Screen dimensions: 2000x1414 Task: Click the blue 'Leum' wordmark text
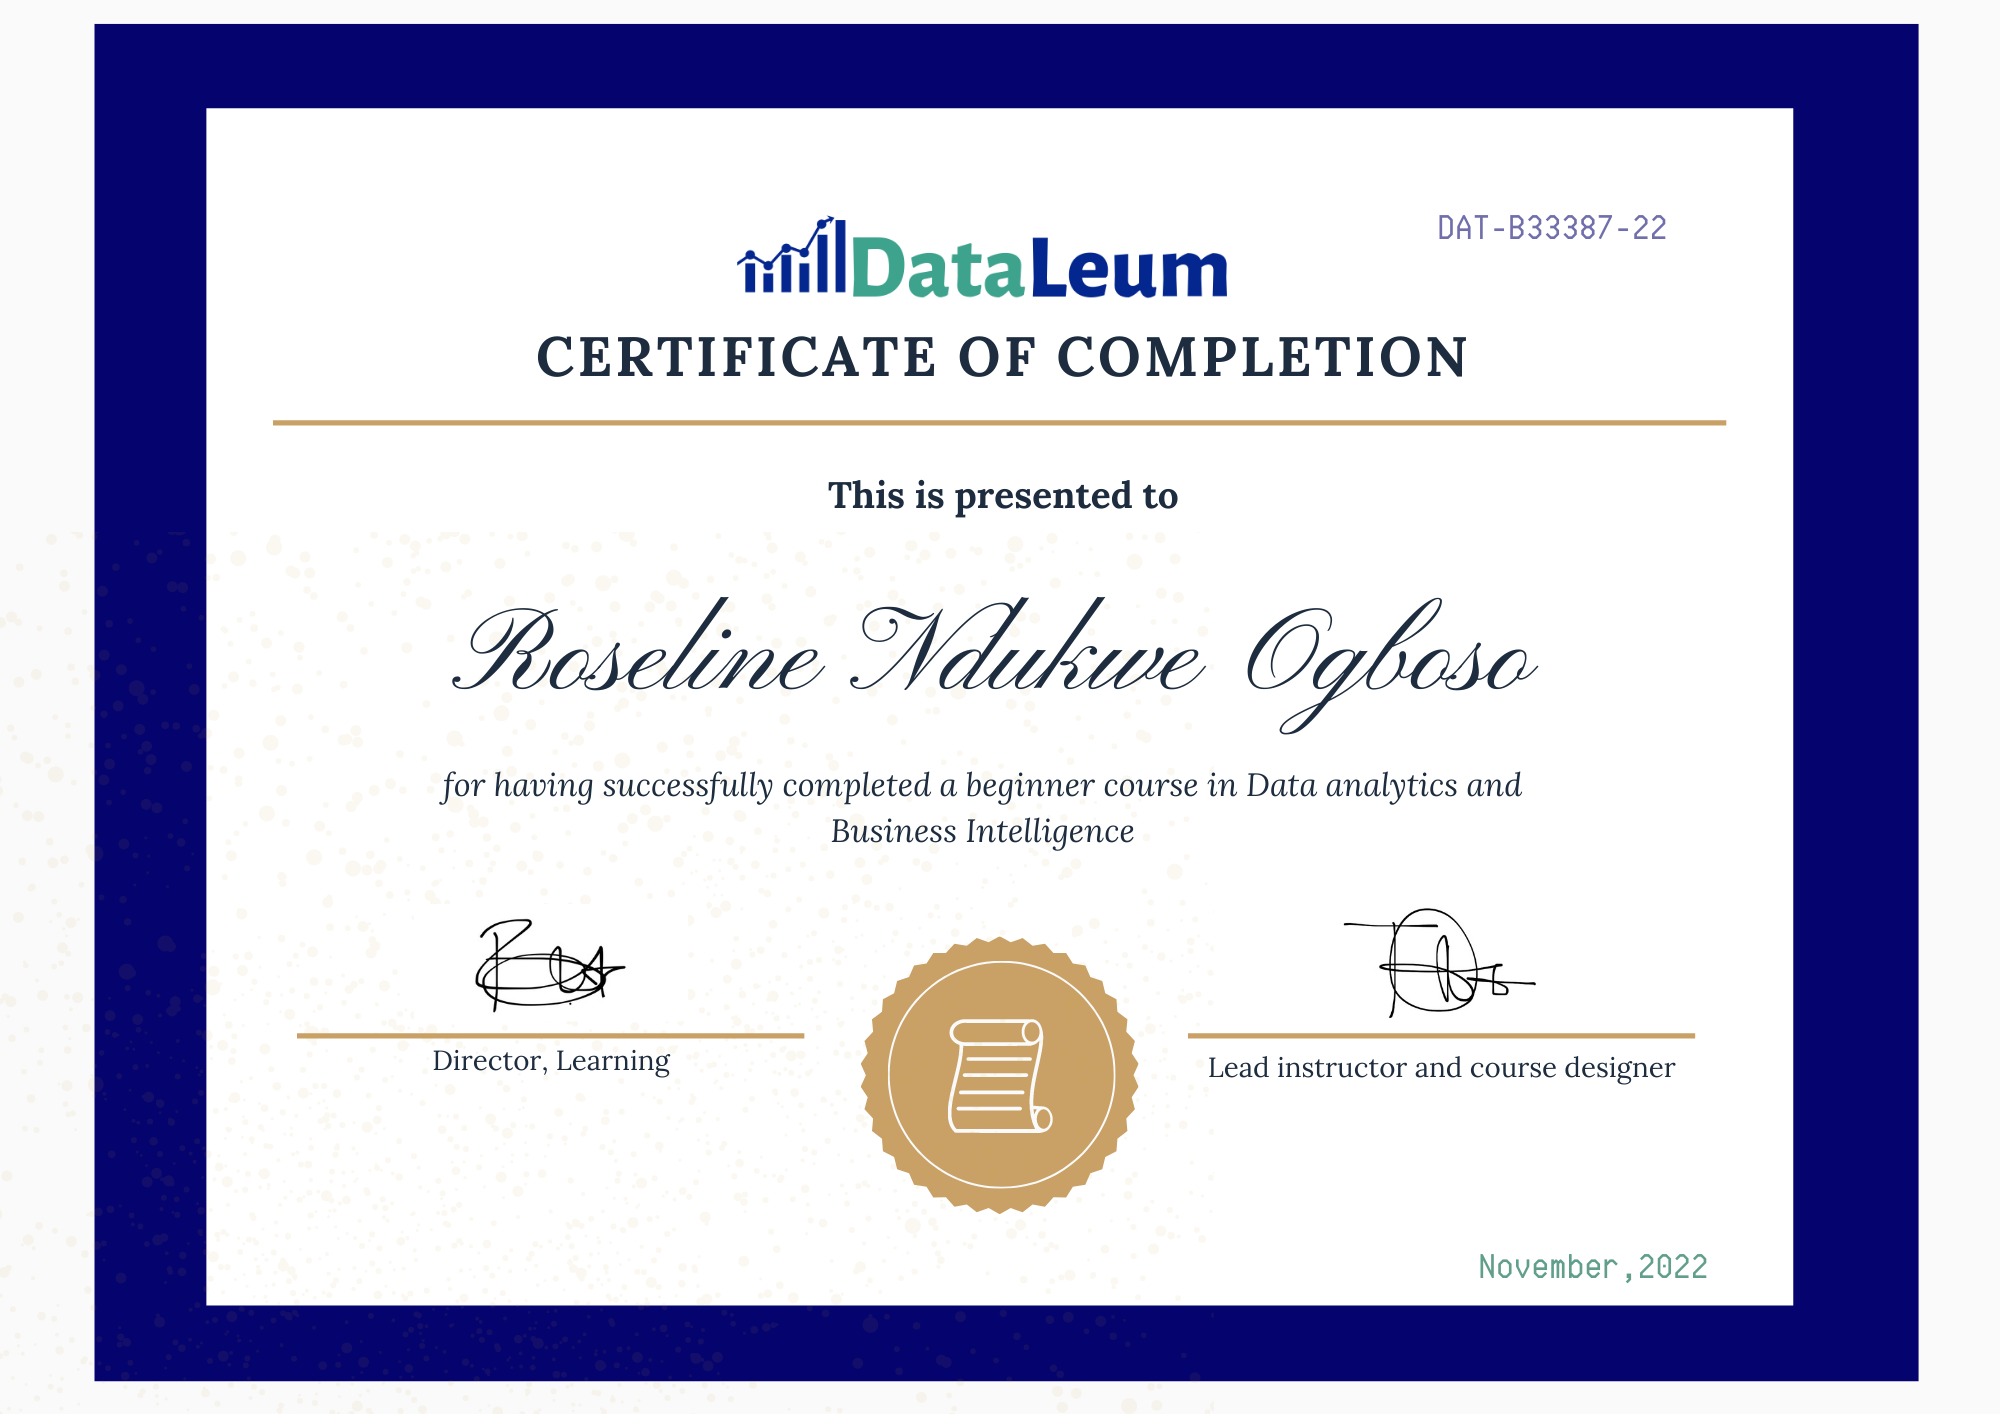coord(1128,270)
